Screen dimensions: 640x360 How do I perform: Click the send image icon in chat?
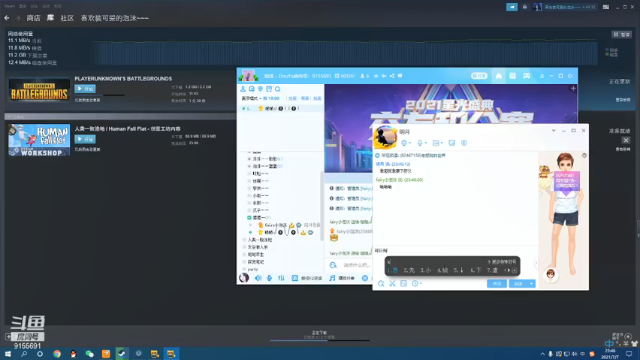click(x=403, y=283)
